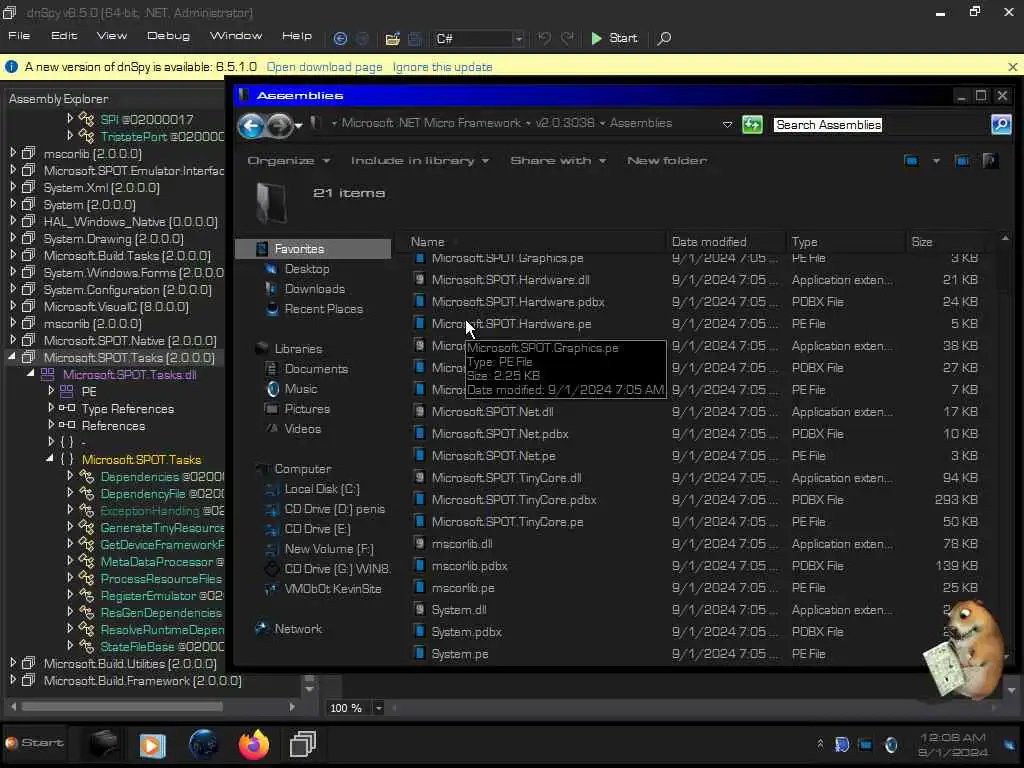The width and height of the screenshot is (1024, 768).
Task: Expand the PE node in Assembly Explorer
Action: [x=51, y=391]
